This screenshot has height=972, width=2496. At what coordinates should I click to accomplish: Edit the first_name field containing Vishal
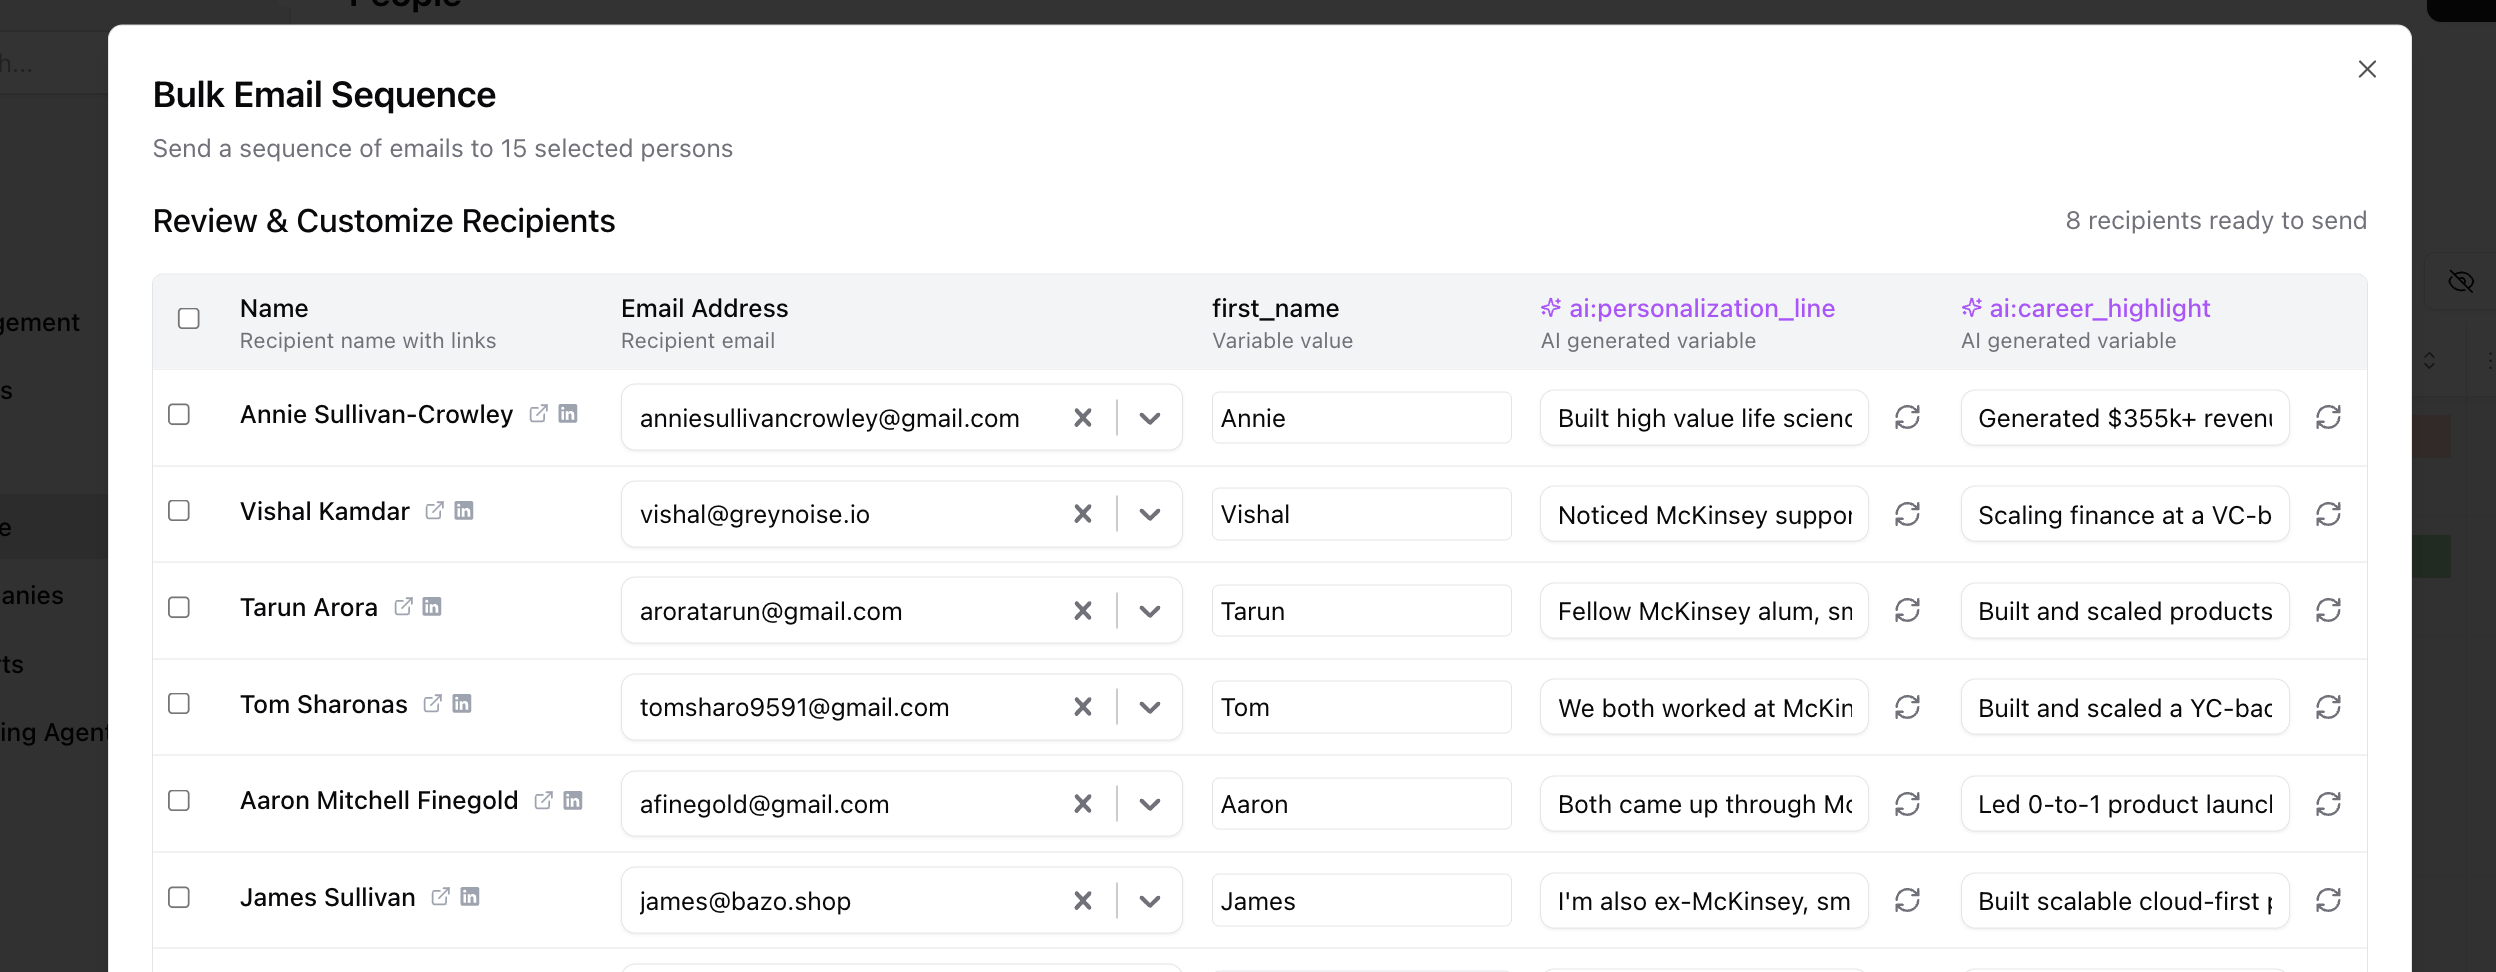click(1361, 514)
